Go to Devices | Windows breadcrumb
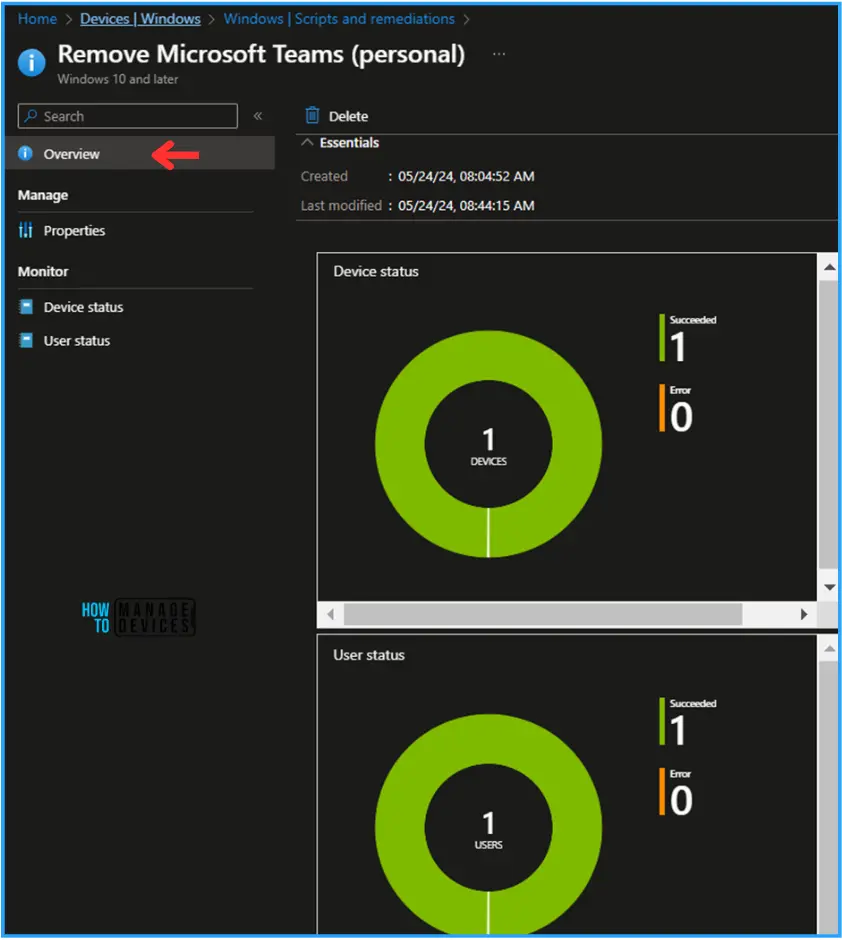The image size is (842, 940). click(140, 19)
